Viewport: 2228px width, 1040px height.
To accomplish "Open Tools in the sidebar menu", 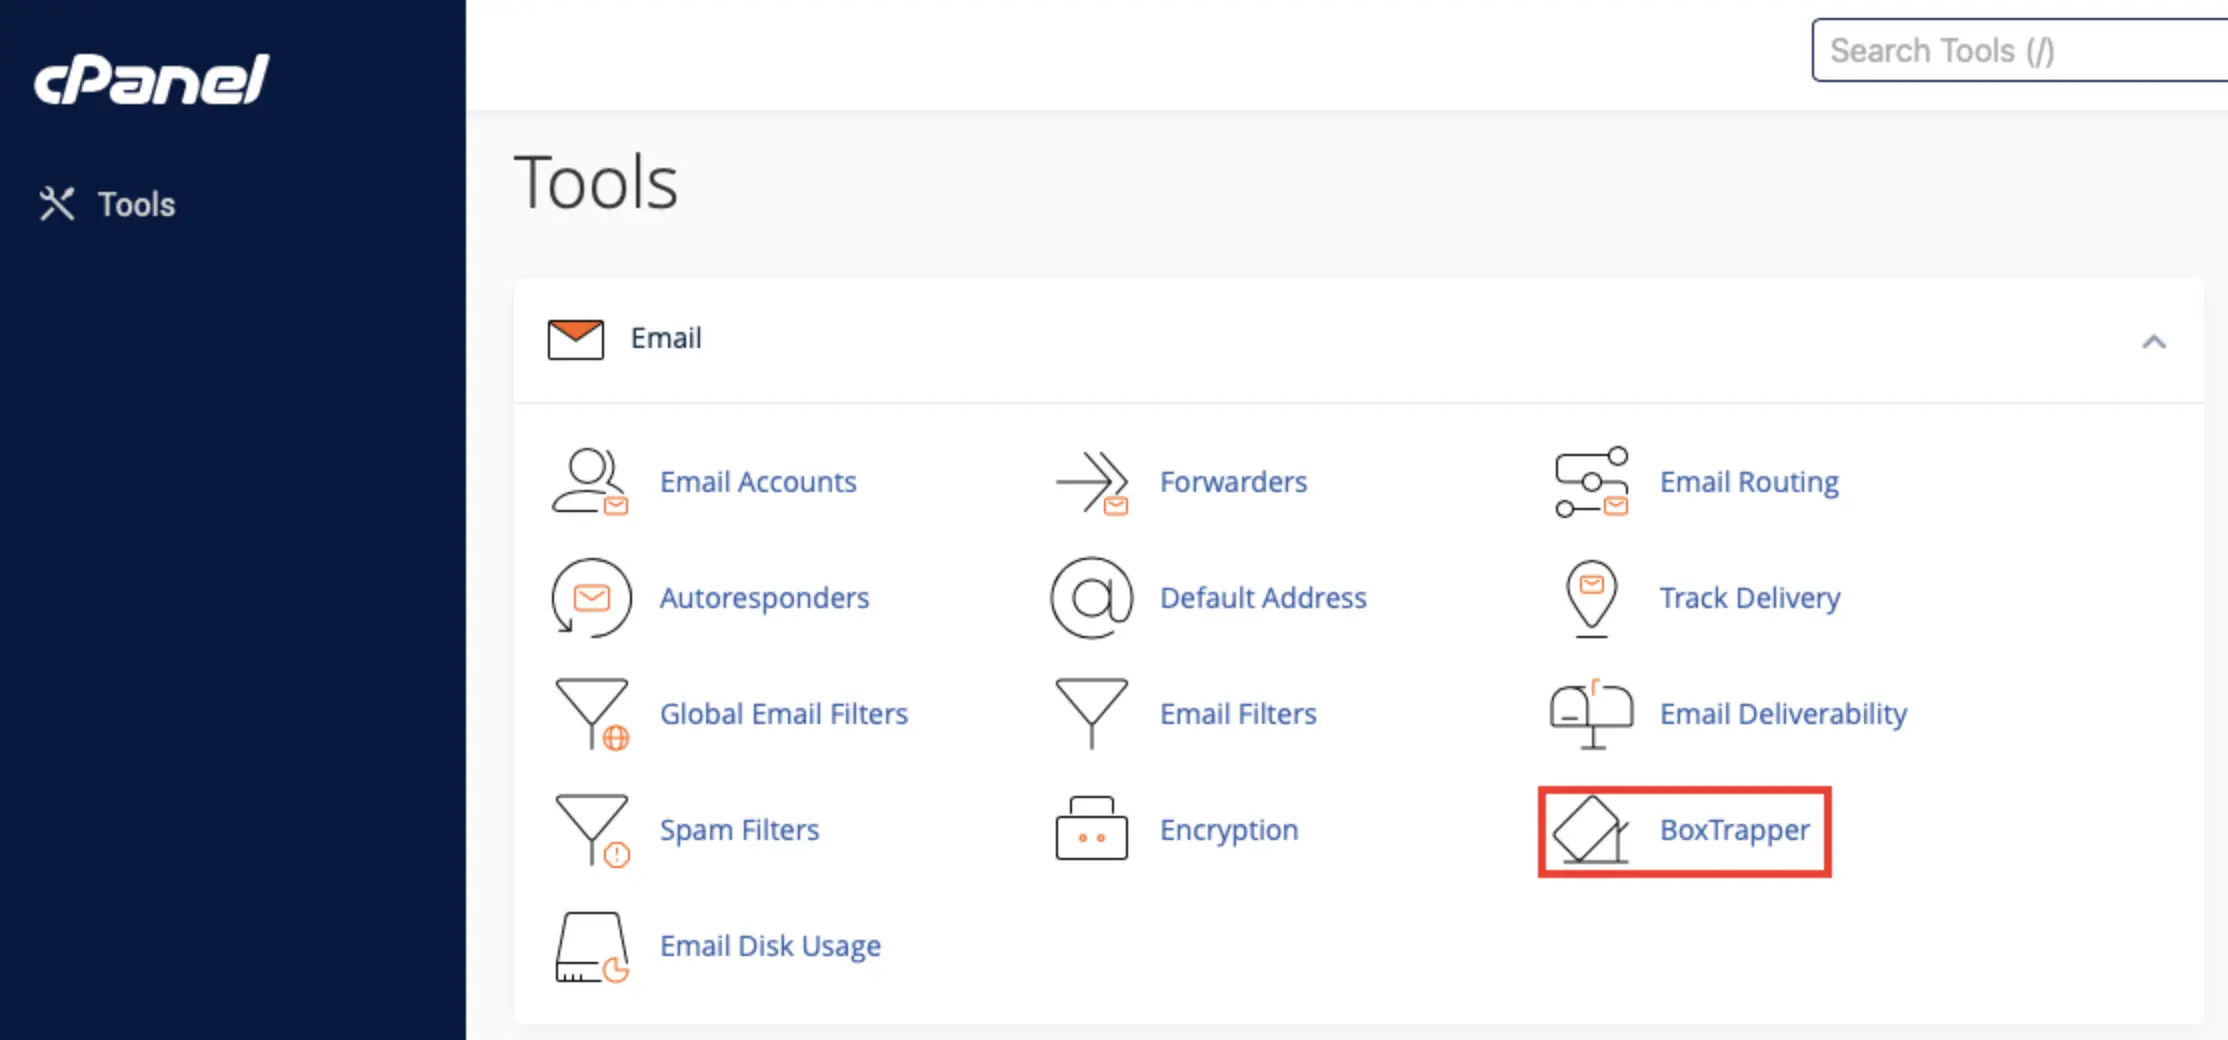I will (136, 204).
